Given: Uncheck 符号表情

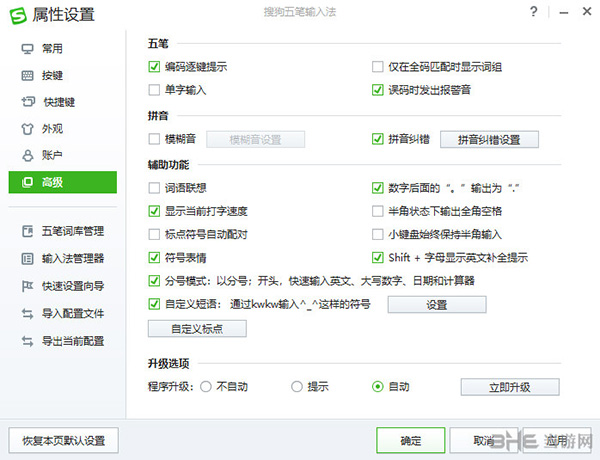Looking at the screenshot, I should 154,258.
